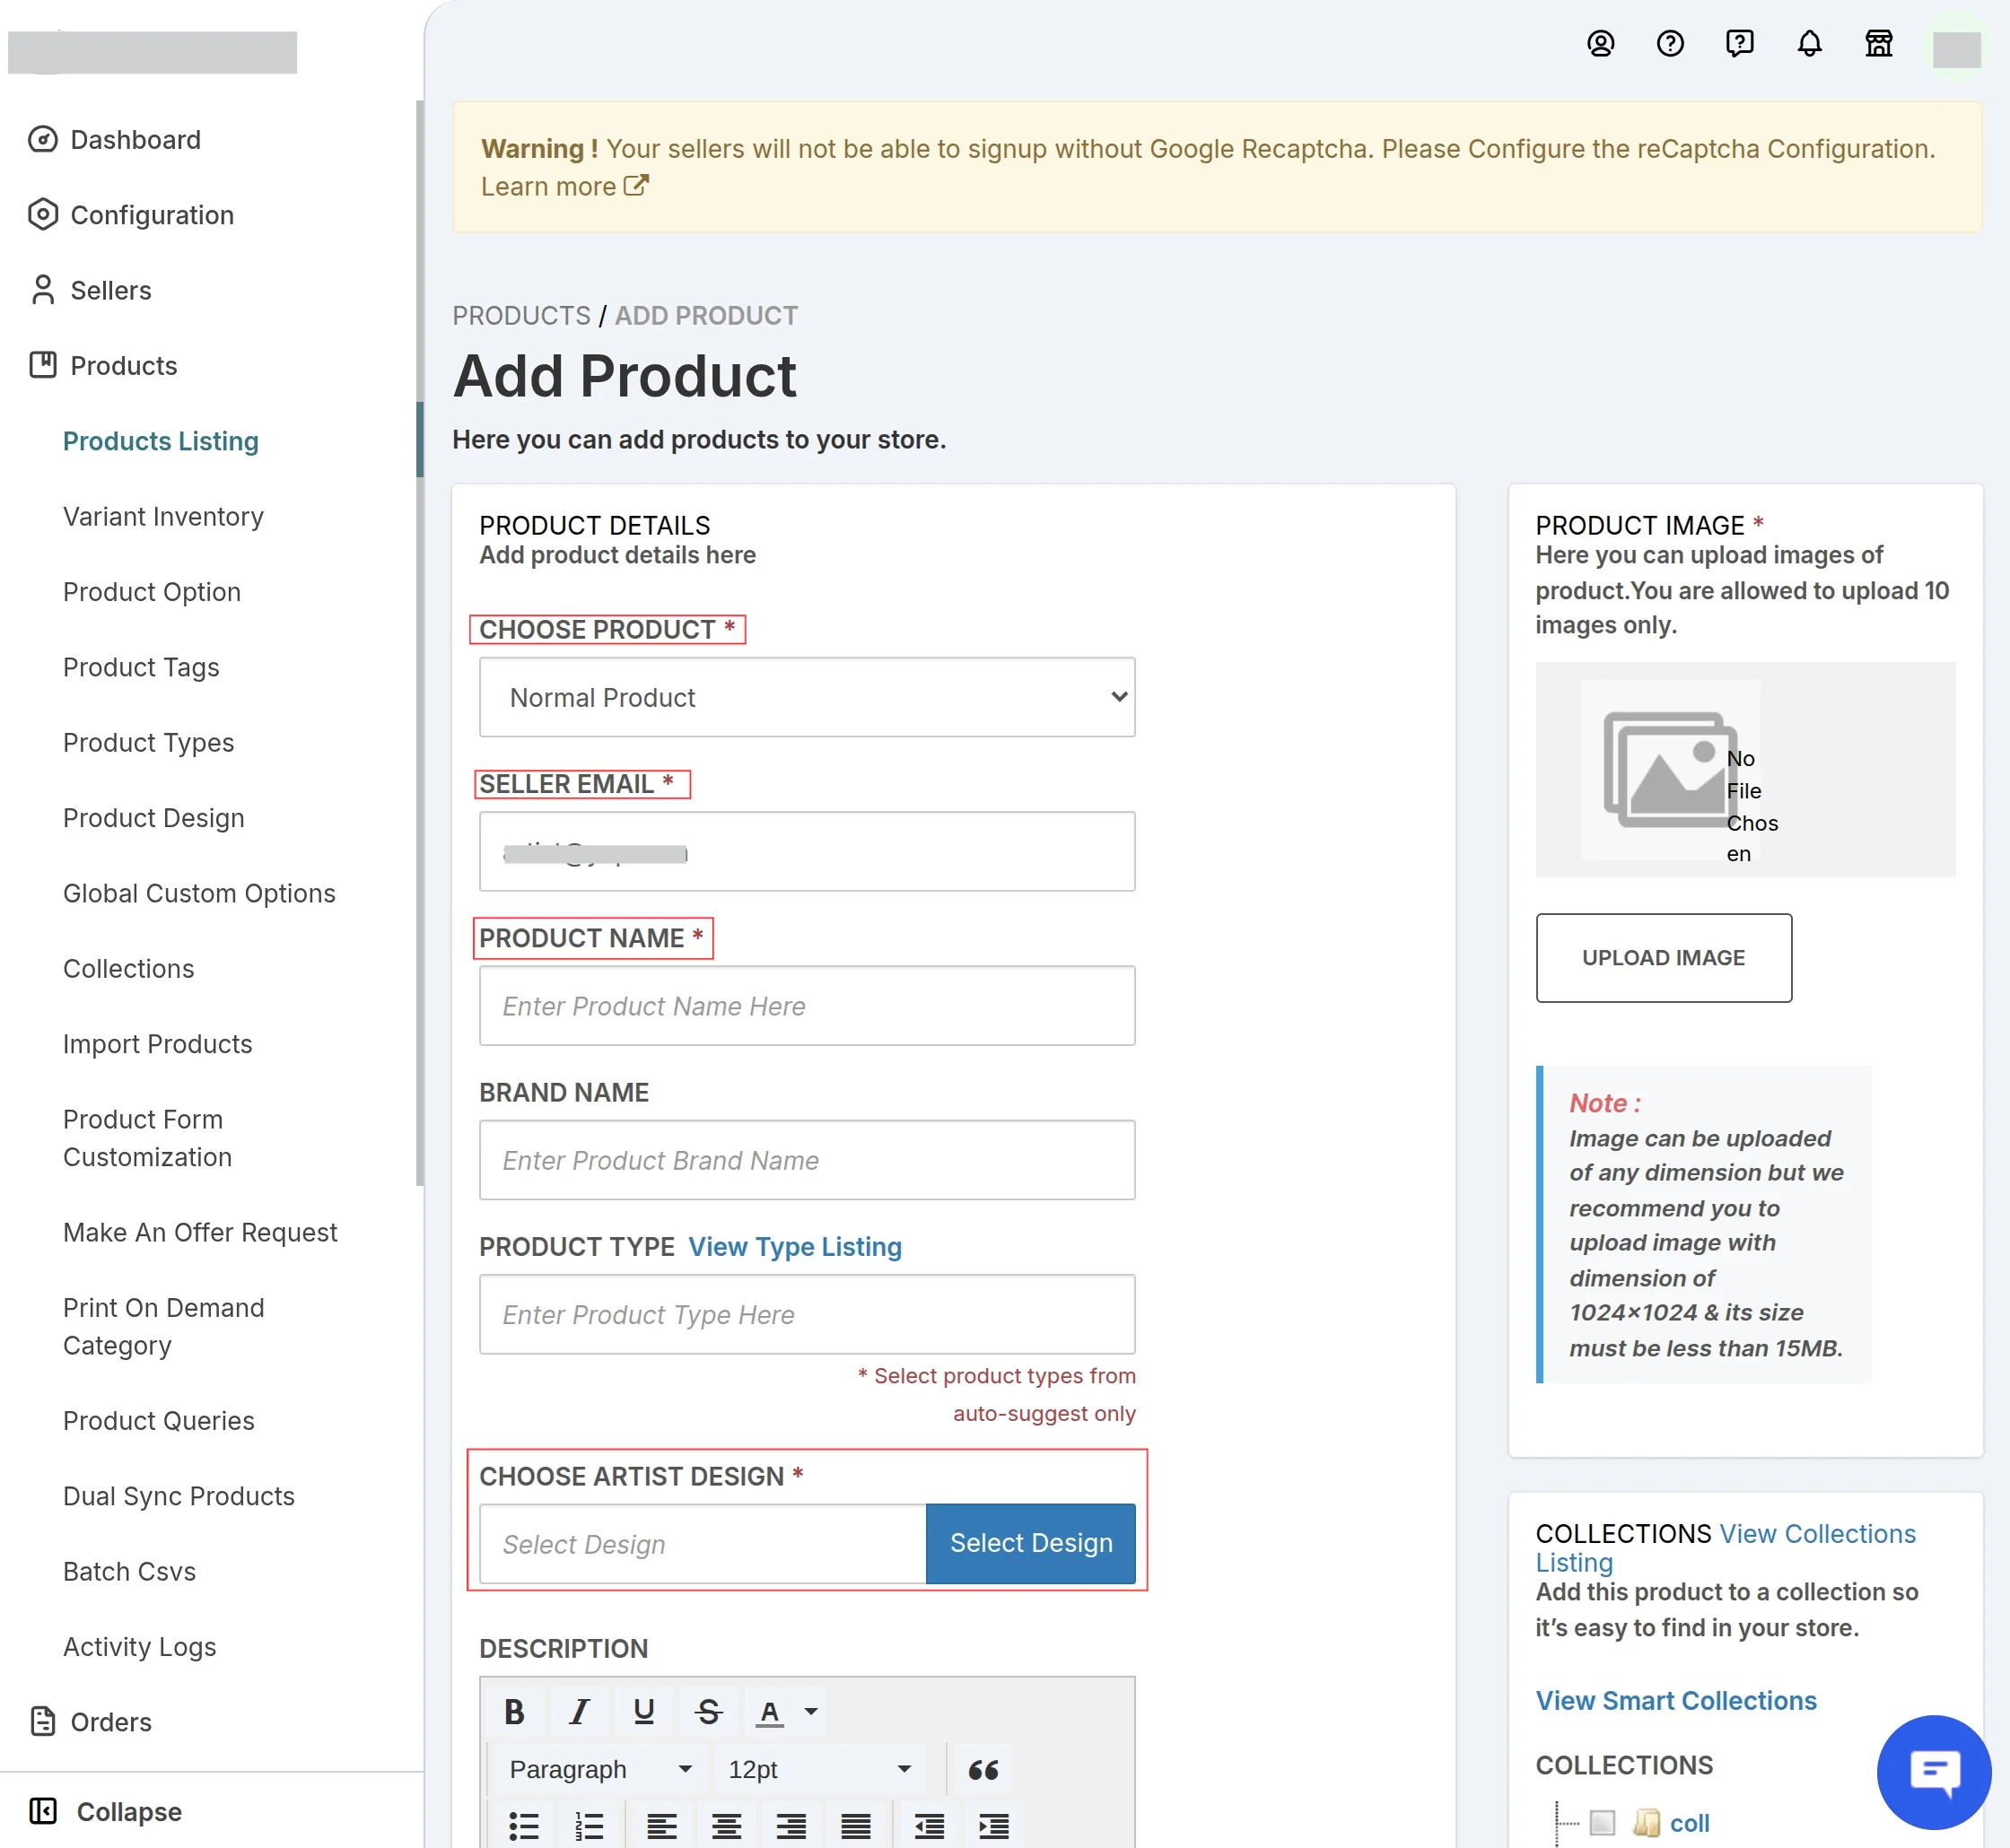
Task: Center align description text
Action: (726, 1826)
